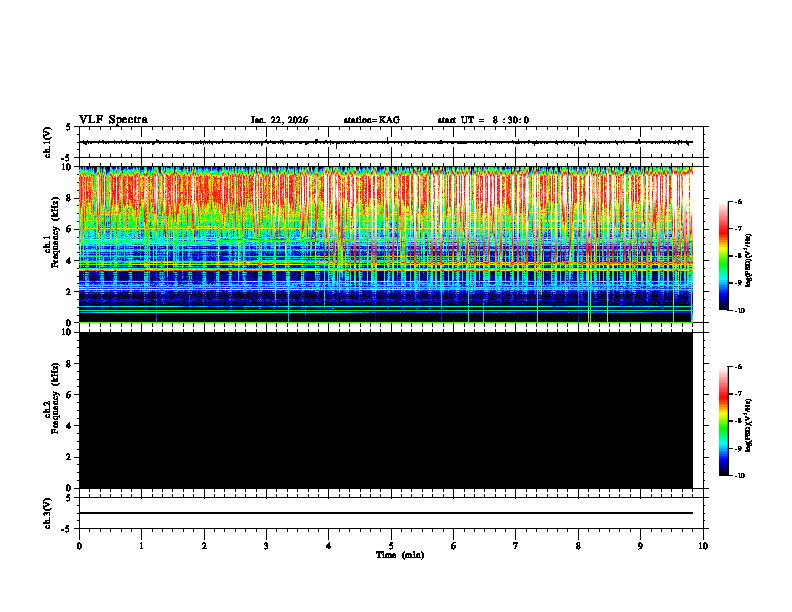
Task: Click the time axis tick label '10'
Action: 703,546
